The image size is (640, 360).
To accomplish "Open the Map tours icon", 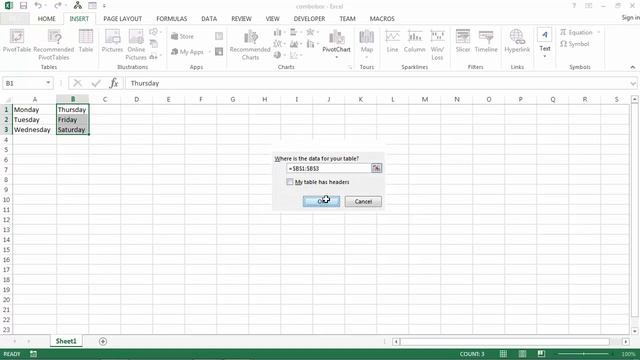I will [367, 43].
